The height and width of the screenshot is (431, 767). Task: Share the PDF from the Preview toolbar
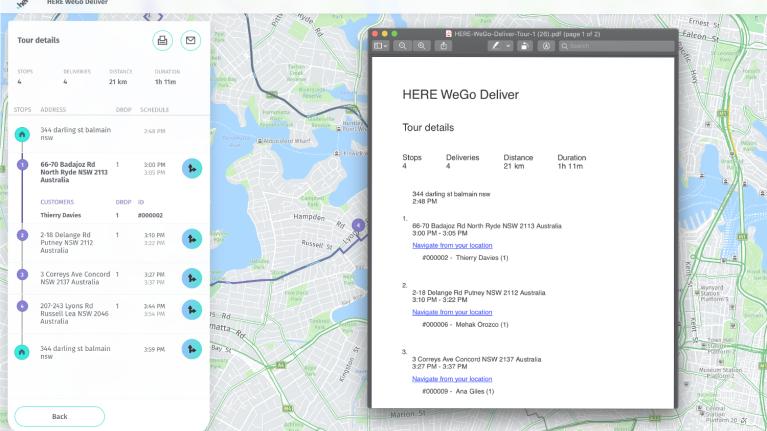pos(444,46)
